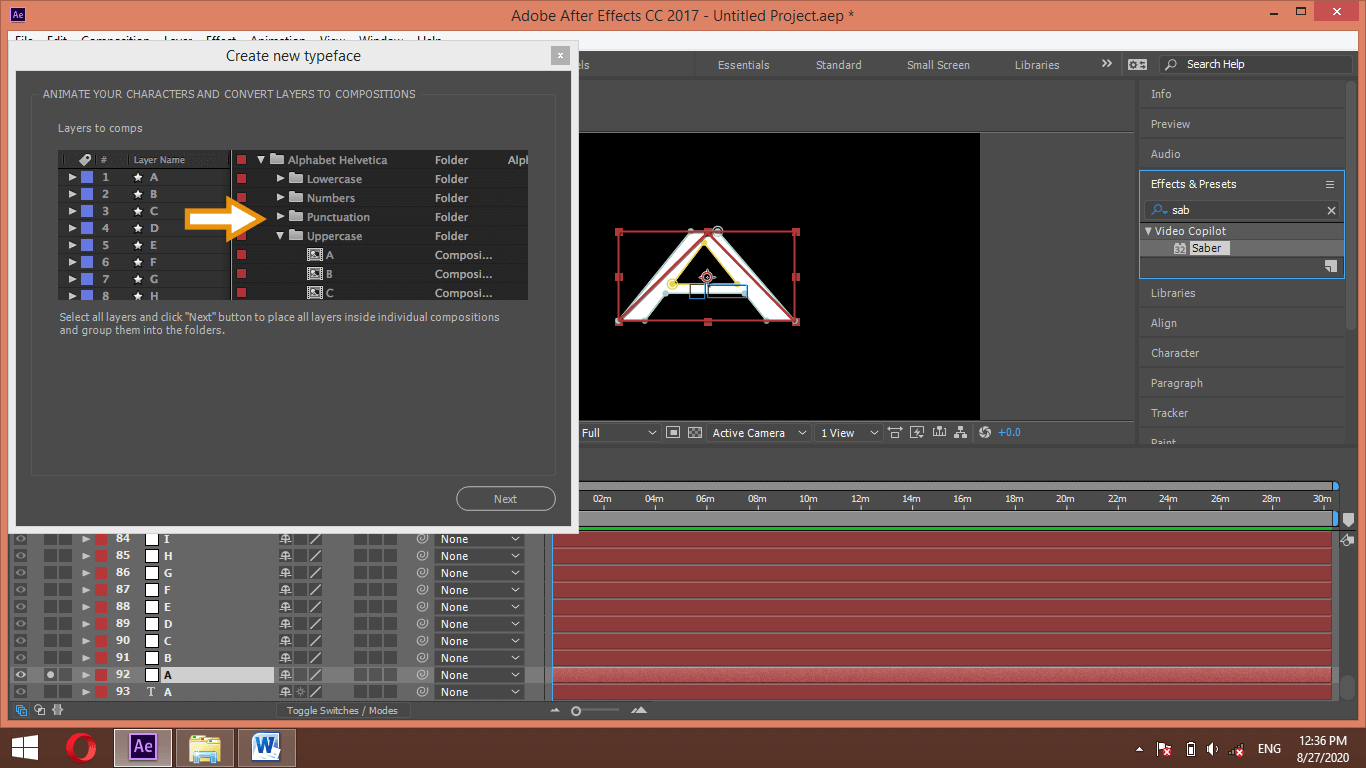Change the red label color of layer 92
Screen dimensions: 1366x768
[100, 674]
